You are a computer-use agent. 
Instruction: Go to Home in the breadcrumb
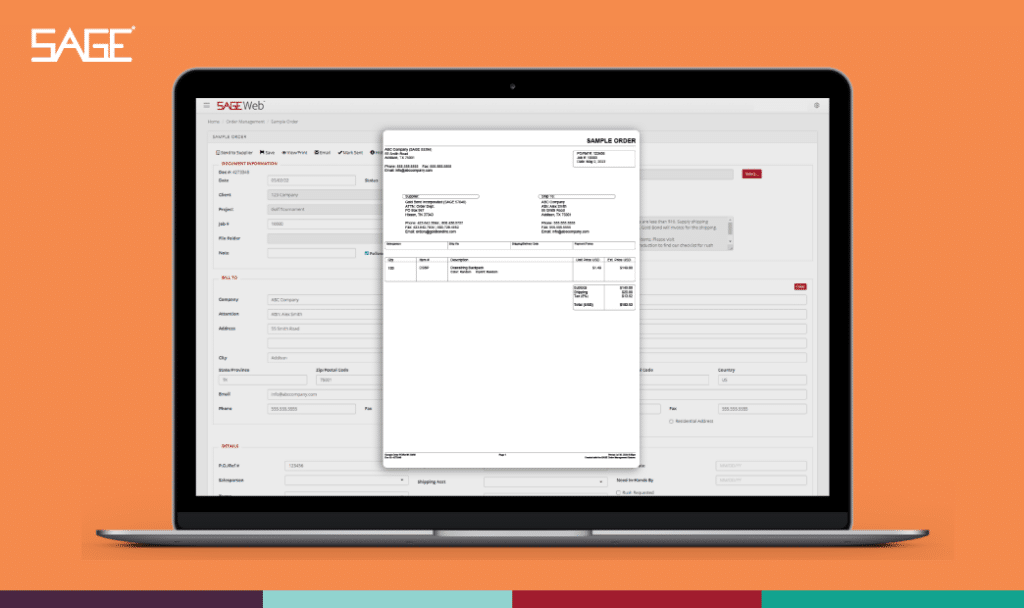(x=215, y=121)
